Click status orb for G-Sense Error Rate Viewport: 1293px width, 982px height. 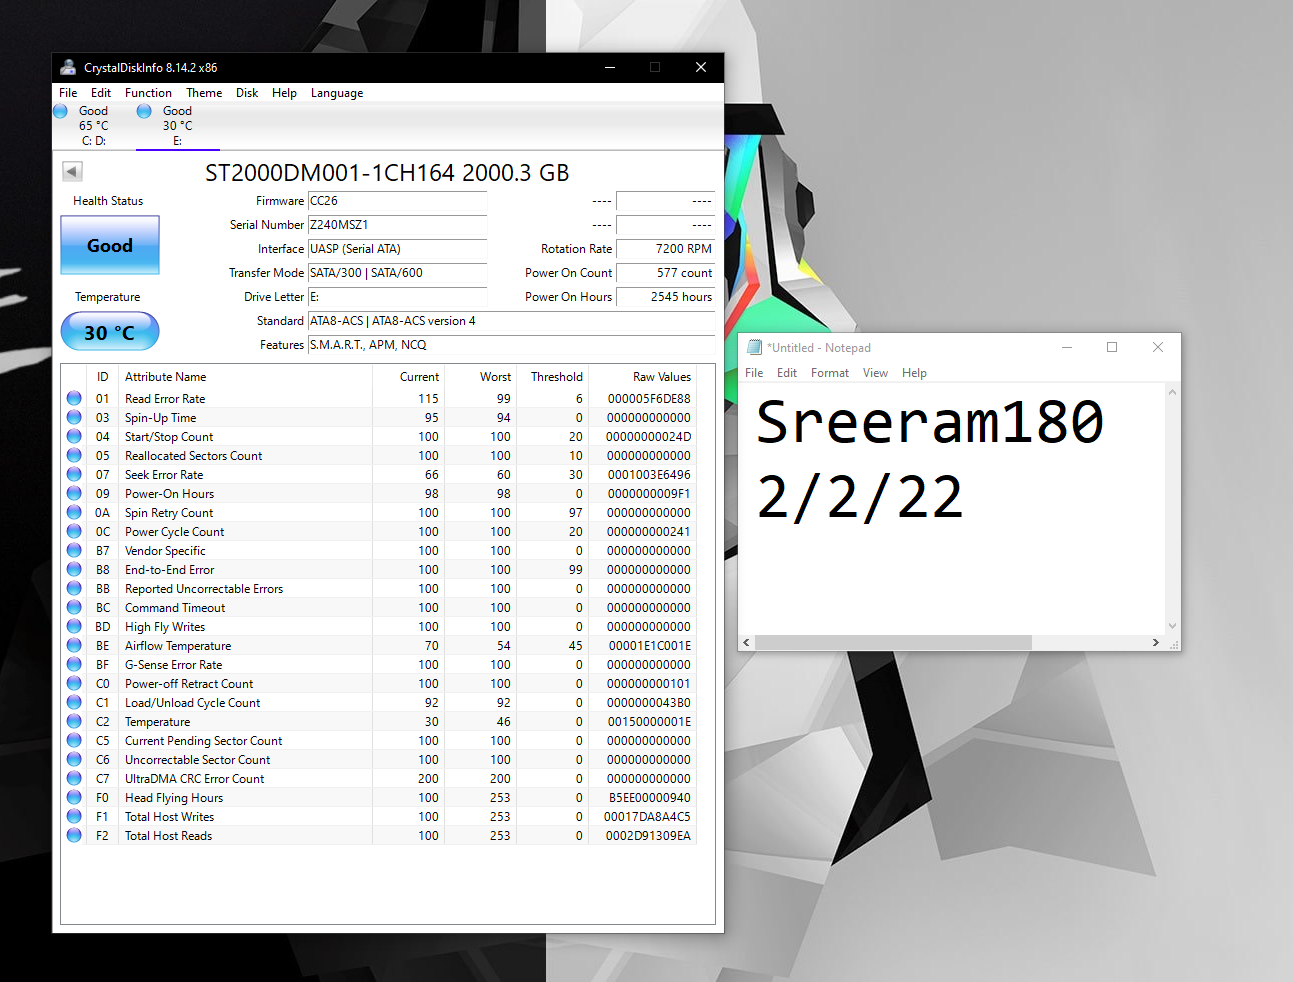(x=74, y=664)
